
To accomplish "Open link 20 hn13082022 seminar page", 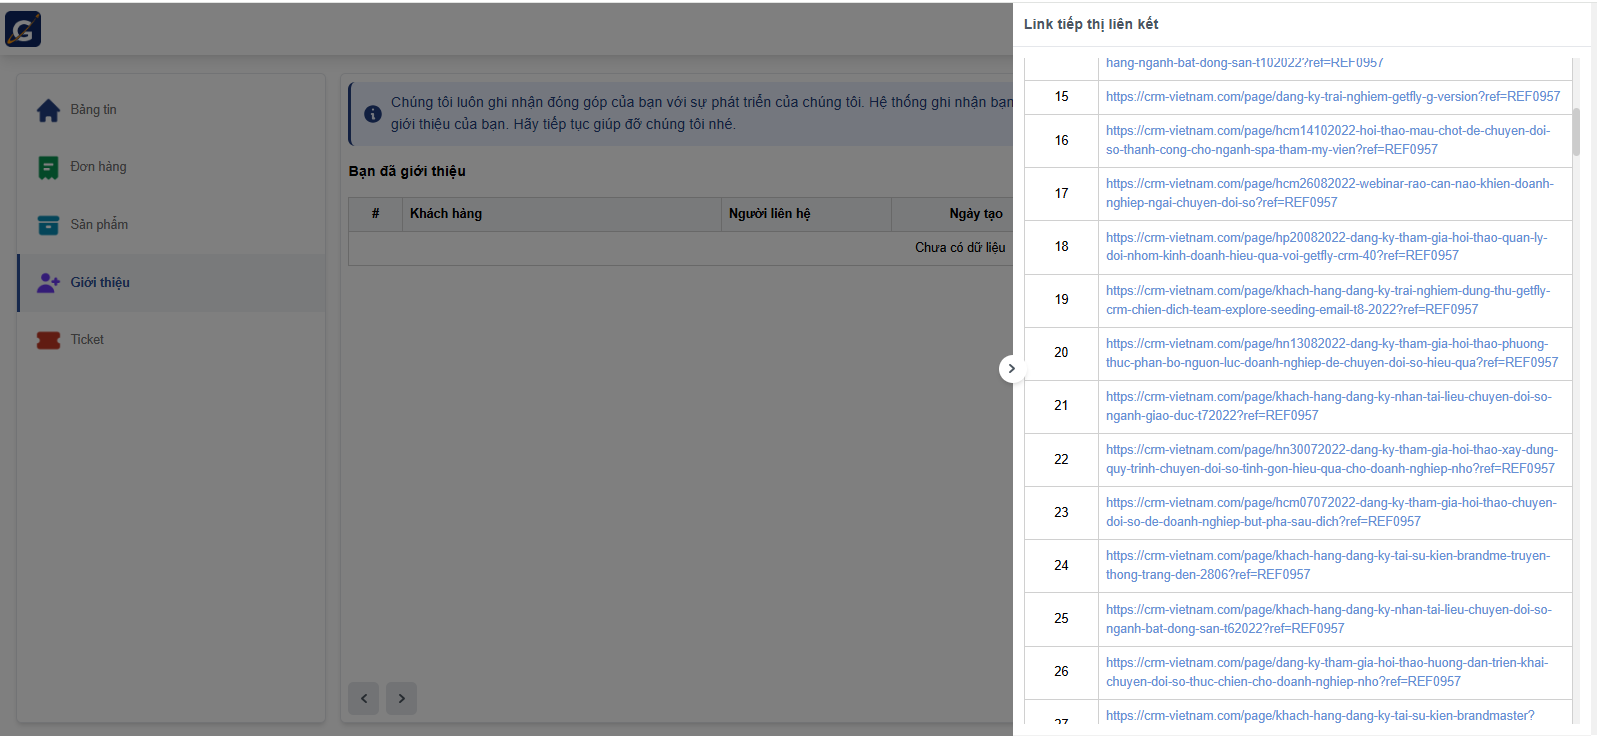I will (1331, 353).
